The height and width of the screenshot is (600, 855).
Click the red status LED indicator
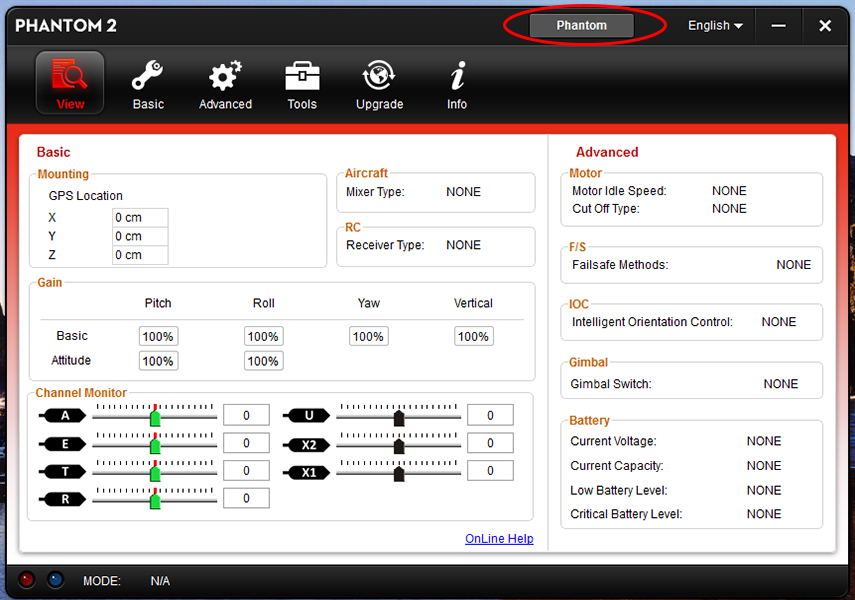[x=26, y=580]
